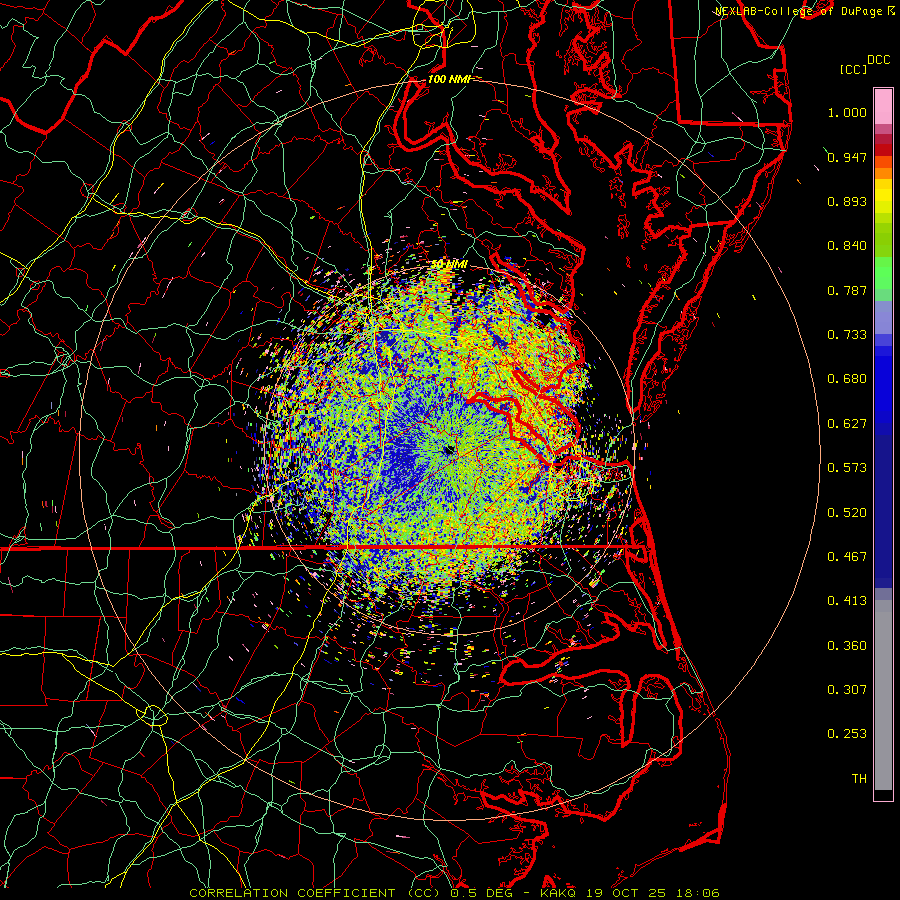
Task: Click the 50 NMI range ring label
Action: coord(449,264)
